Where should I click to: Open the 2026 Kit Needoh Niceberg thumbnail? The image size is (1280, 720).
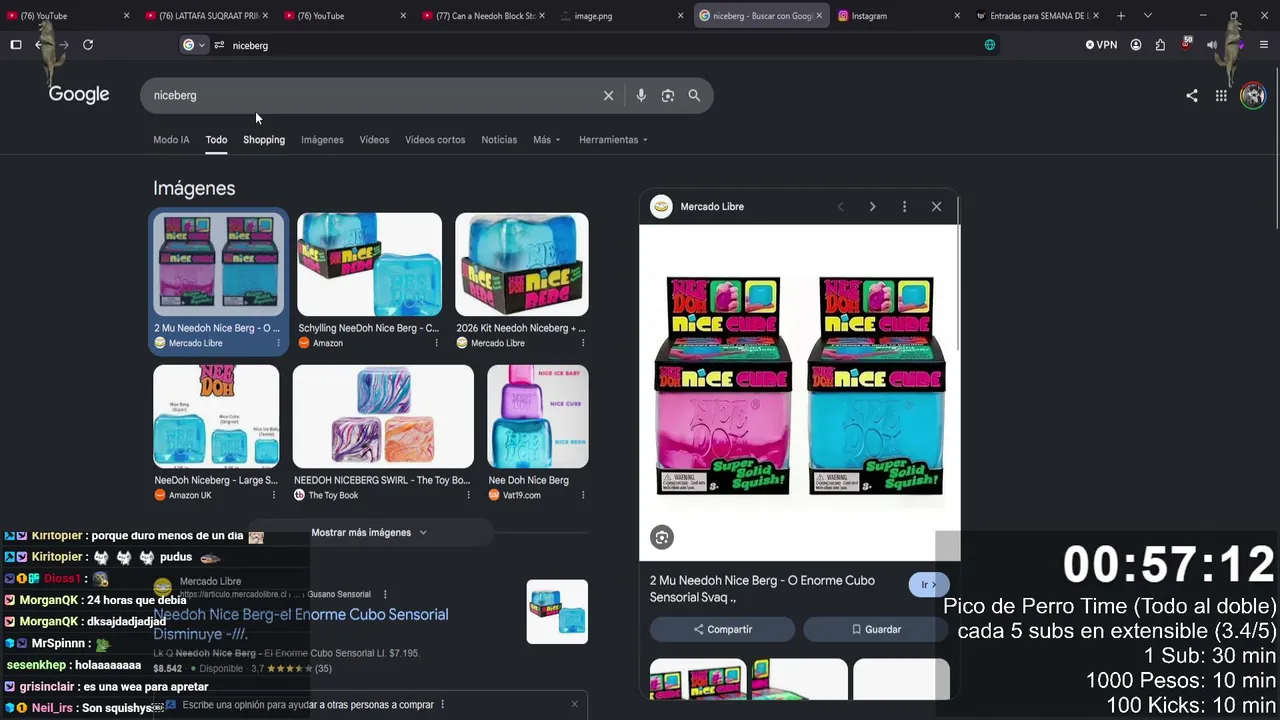pos(522,264)
